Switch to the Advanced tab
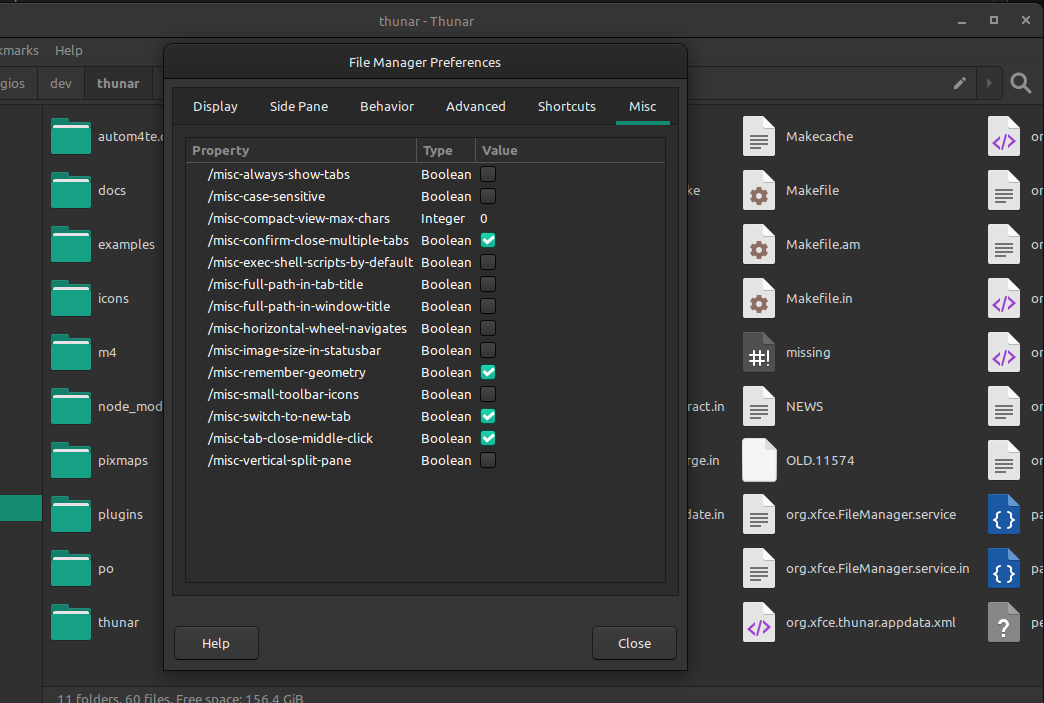Screen dimensions: 1044x703 tap(475, 107)
